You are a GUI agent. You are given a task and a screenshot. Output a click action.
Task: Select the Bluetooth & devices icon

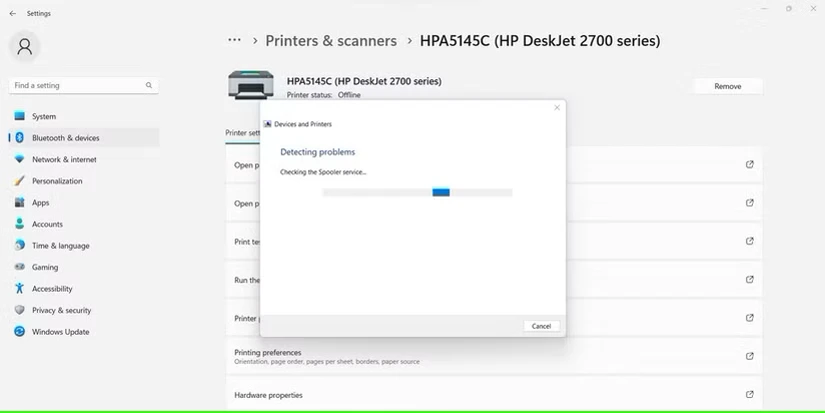click(x=19, y=137)
